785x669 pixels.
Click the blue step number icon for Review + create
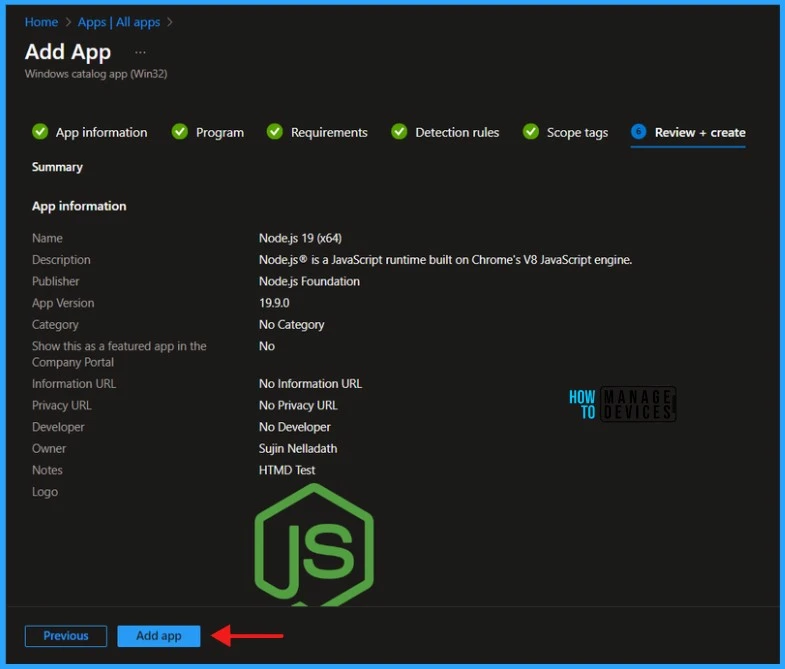(638, 132)
